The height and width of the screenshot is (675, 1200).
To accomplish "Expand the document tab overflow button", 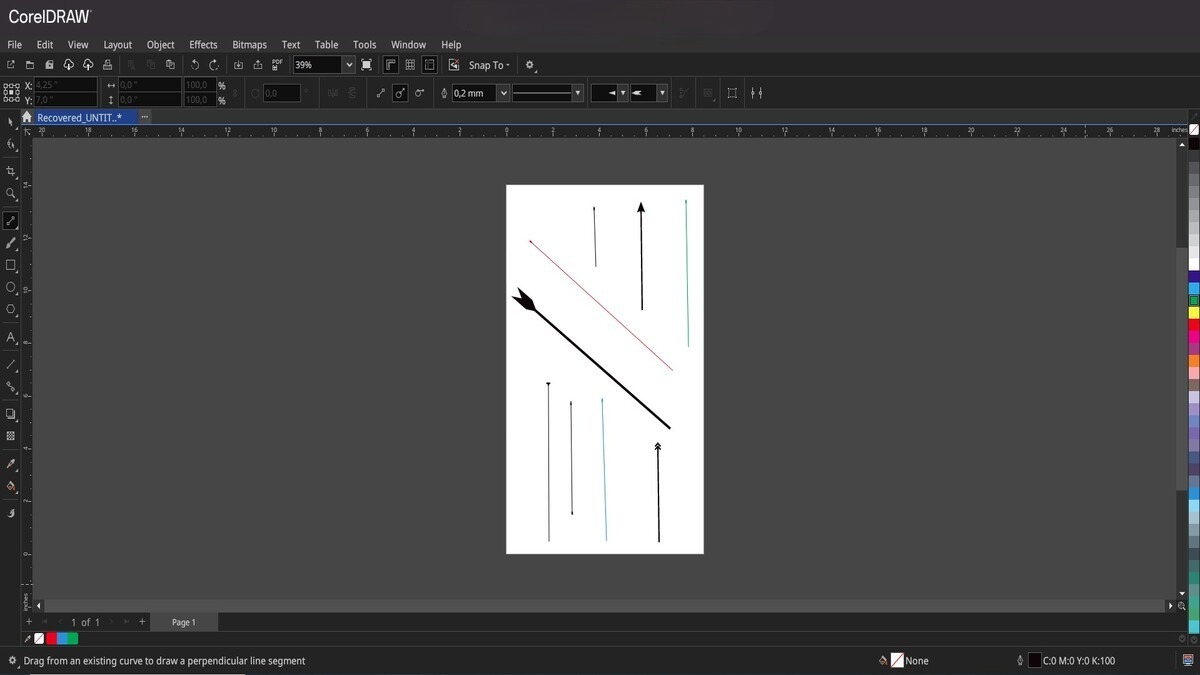I will coord(144,117).
